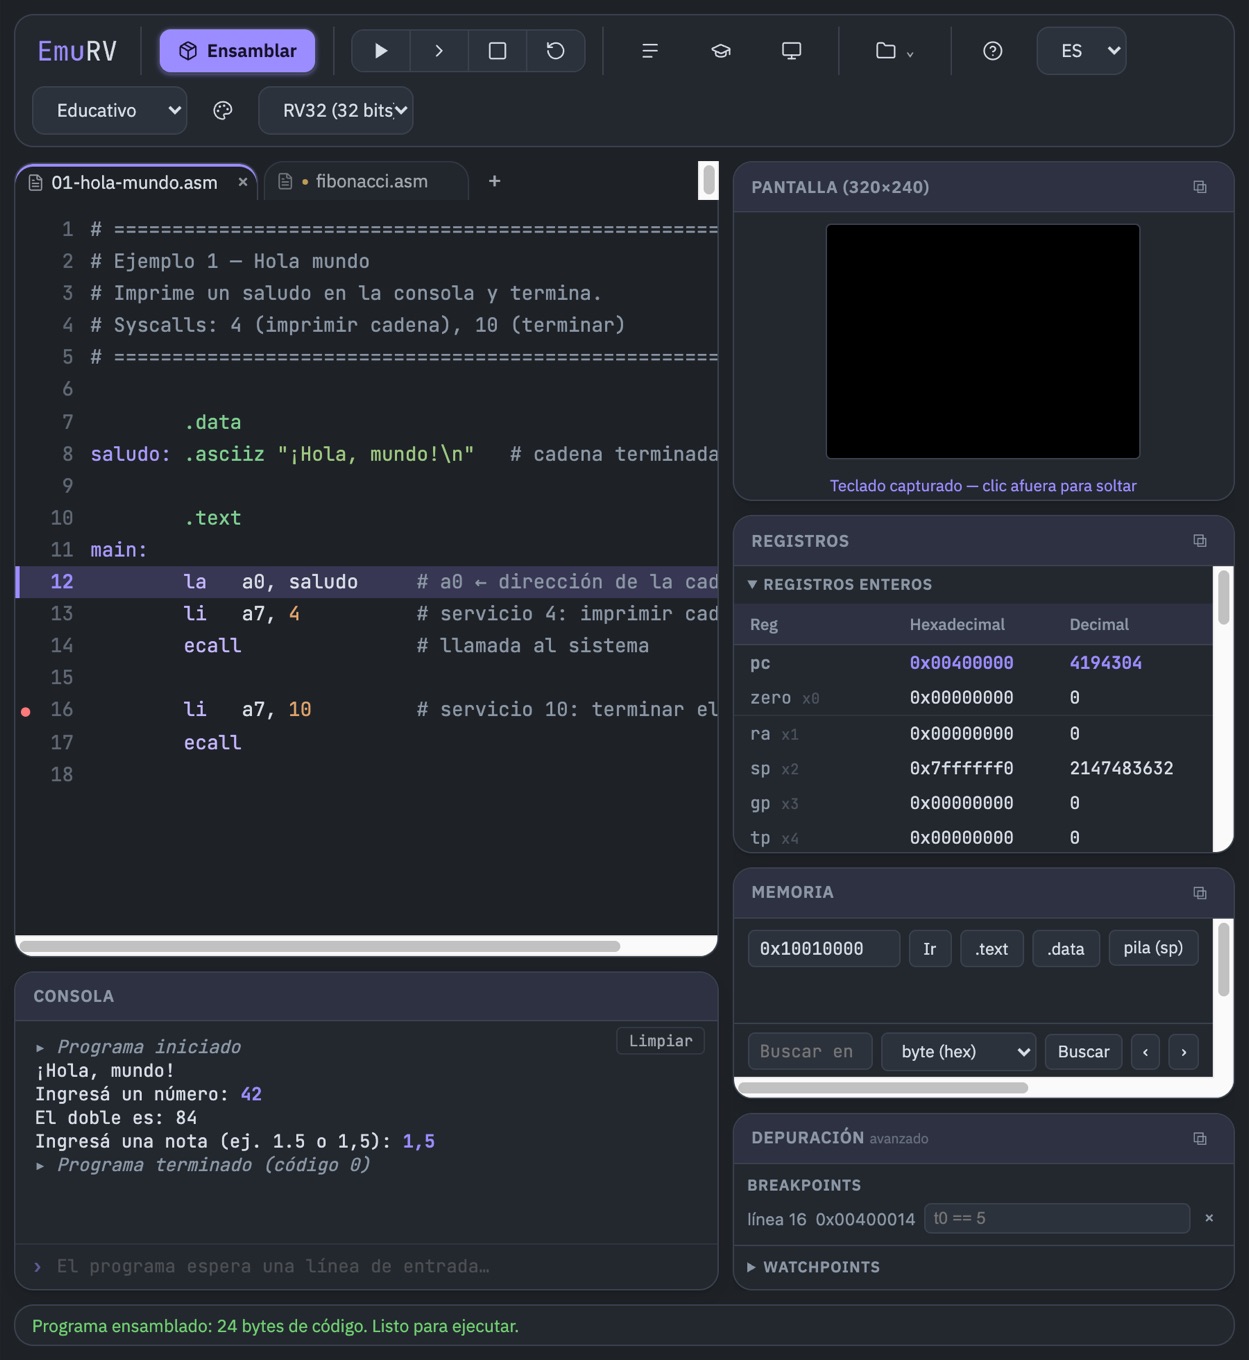The width and height of the screenshot is (1249, 1360).
Task: Click the memory address field 0x10010000
Action: coord(824,948)
